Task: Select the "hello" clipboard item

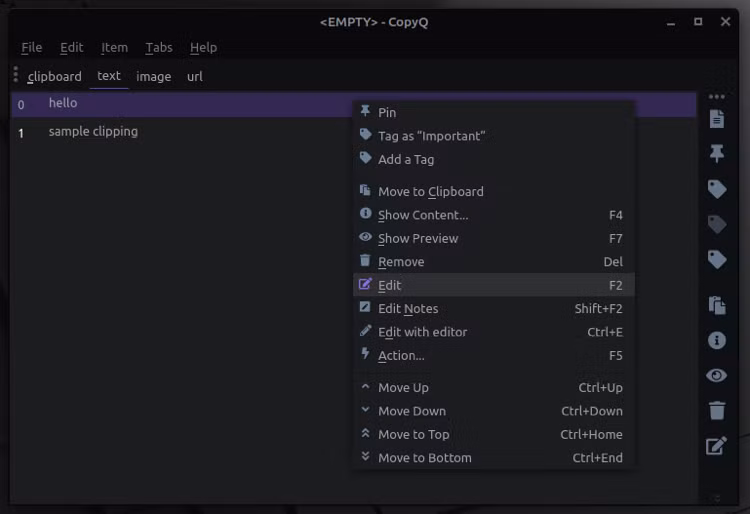Action: coord(353,104)
